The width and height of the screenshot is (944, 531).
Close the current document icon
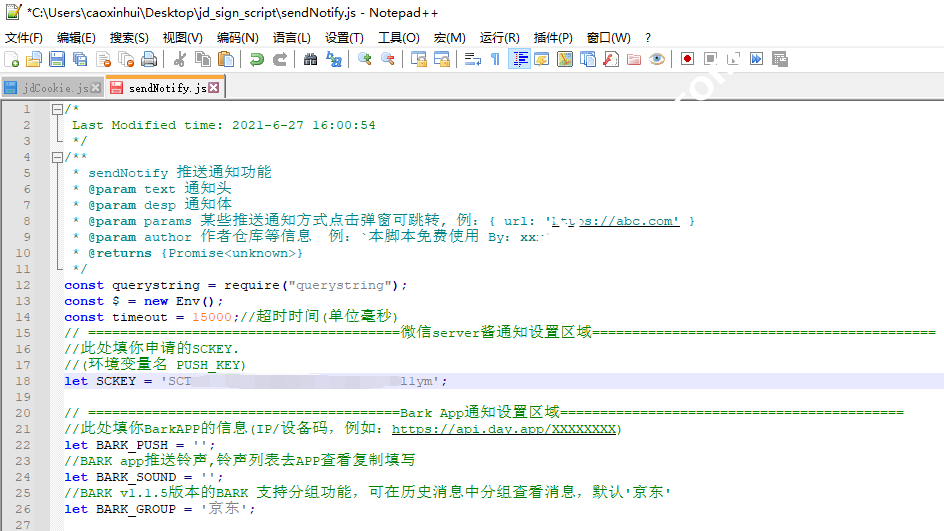point(104,59)
